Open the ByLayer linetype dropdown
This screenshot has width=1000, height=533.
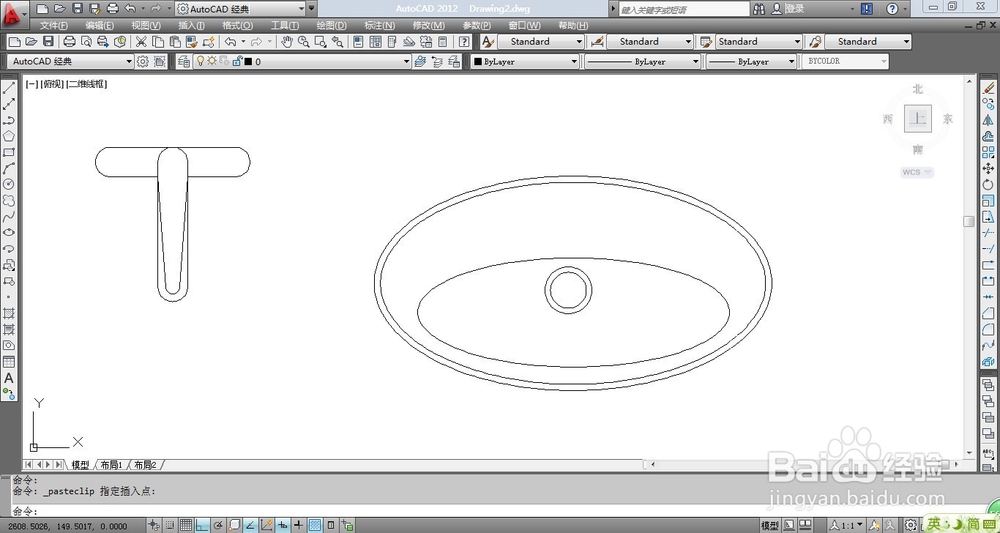(642, 62)
